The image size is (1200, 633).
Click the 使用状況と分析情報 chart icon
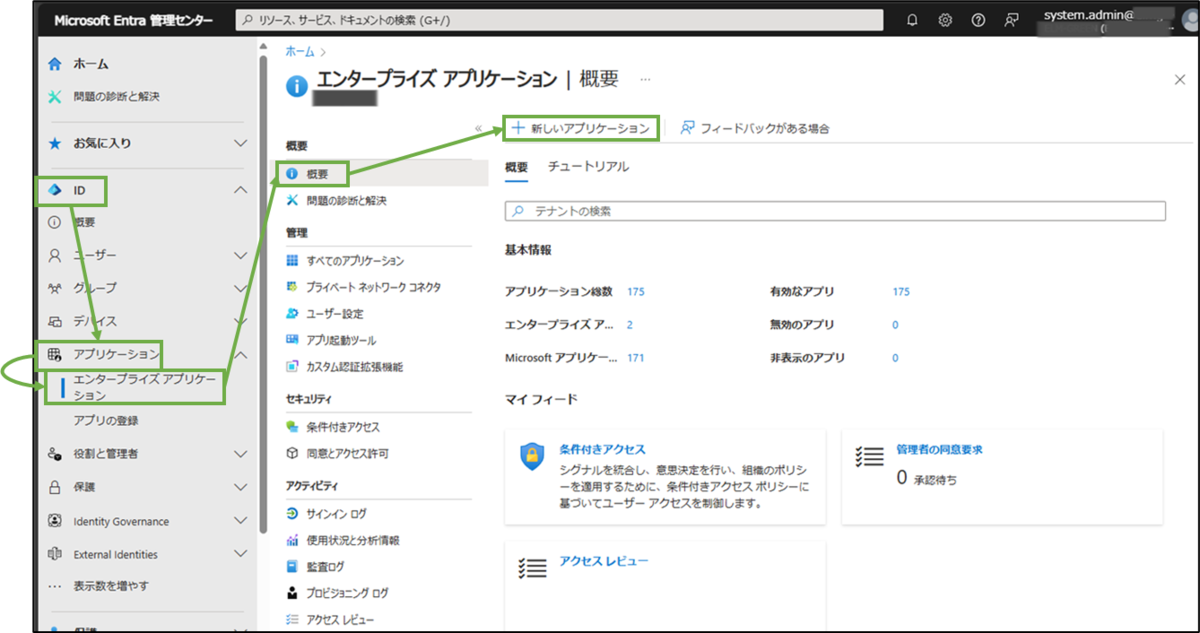(x=292, y=540)
